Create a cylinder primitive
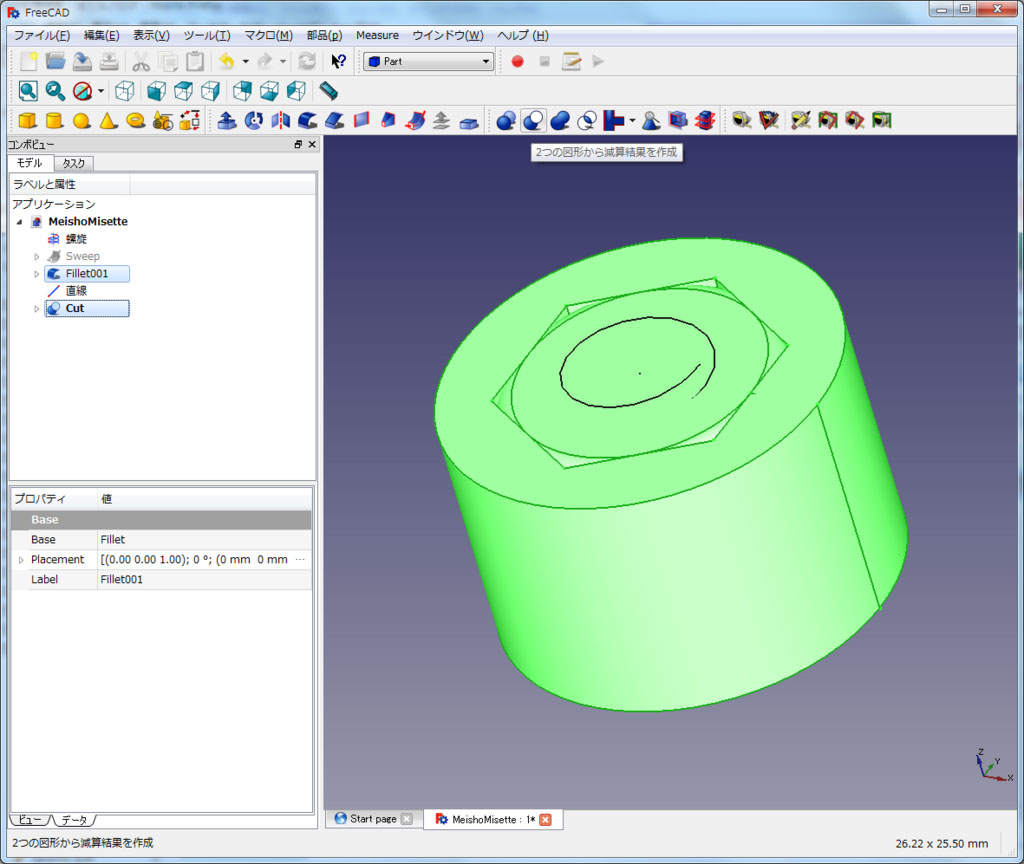Screen dimensions: 1024x864 pyautogui.click(x=54, y=120)
